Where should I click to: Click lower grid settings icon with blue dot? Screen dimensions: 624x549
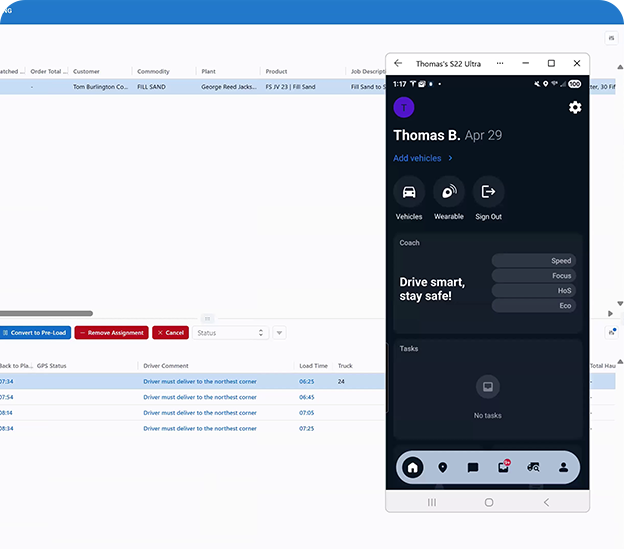[611, 333]
